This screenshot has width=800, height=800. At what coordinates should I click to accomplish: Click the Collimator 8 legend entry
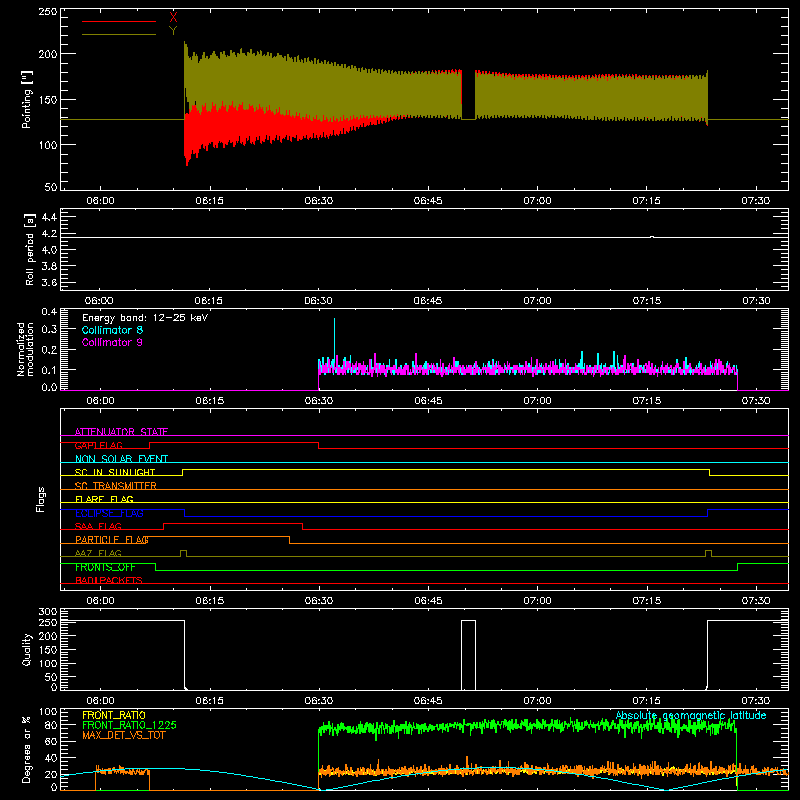[x=112, y=330]
